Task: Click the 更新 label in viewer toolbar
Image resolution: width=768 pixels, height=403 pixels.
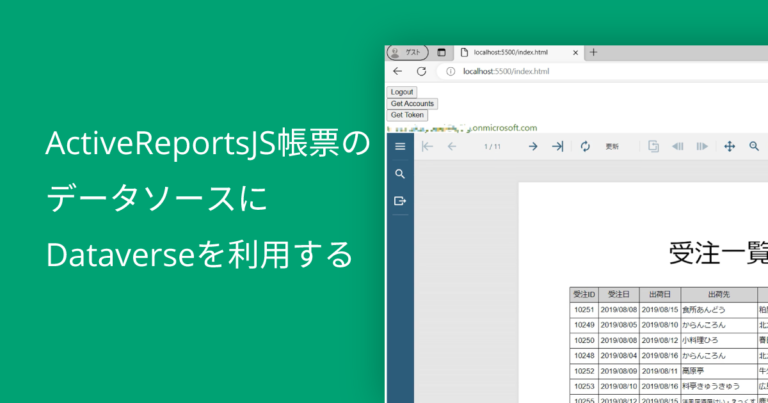Action: coord(612,146)
